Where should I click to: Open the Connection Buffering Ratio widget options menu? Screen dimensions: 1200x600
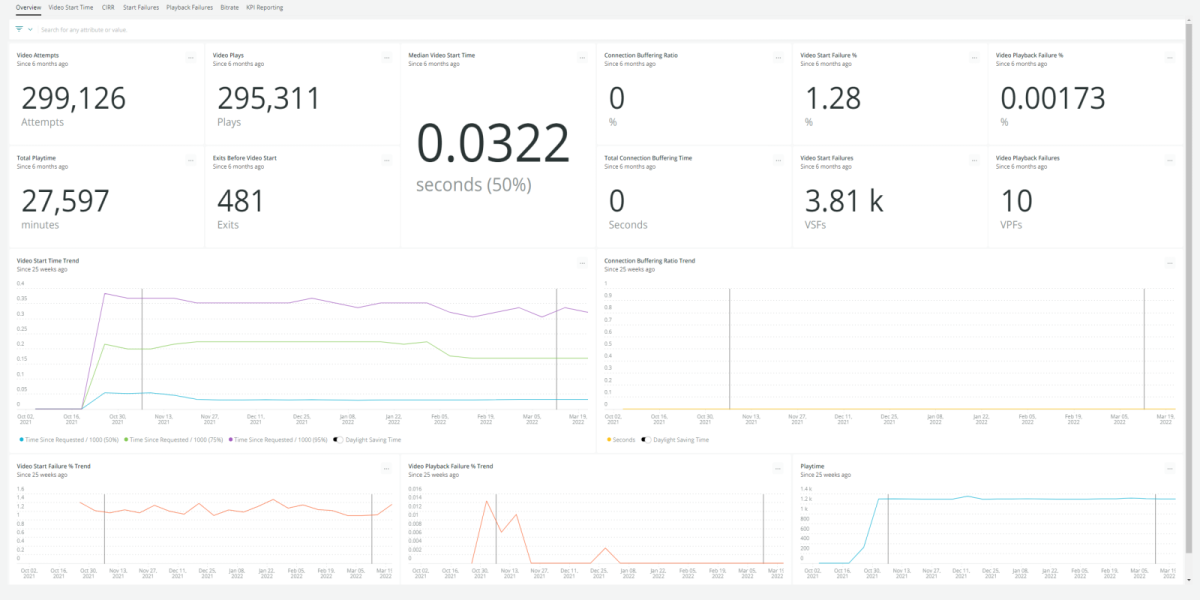pyautogui.click(x=778, y=58)
